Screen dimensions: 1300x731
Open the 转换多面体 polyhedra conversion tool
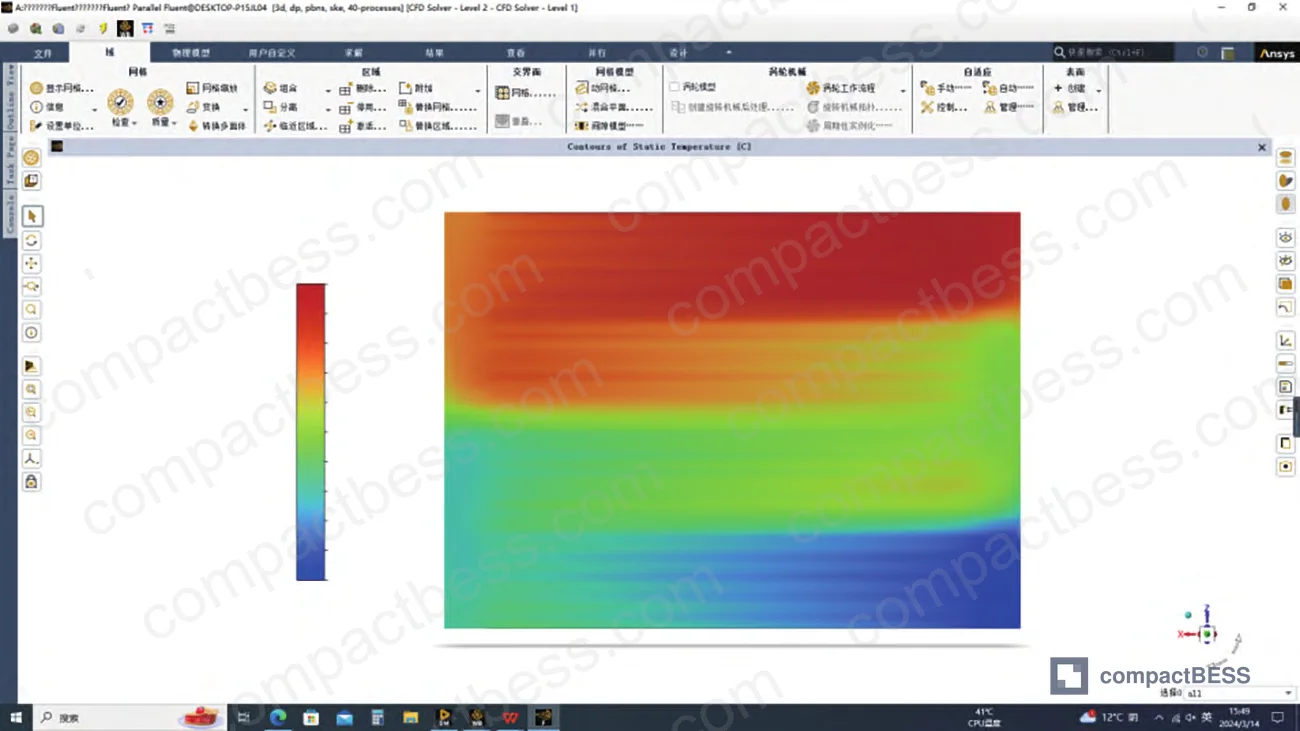(x=216, y=126)
